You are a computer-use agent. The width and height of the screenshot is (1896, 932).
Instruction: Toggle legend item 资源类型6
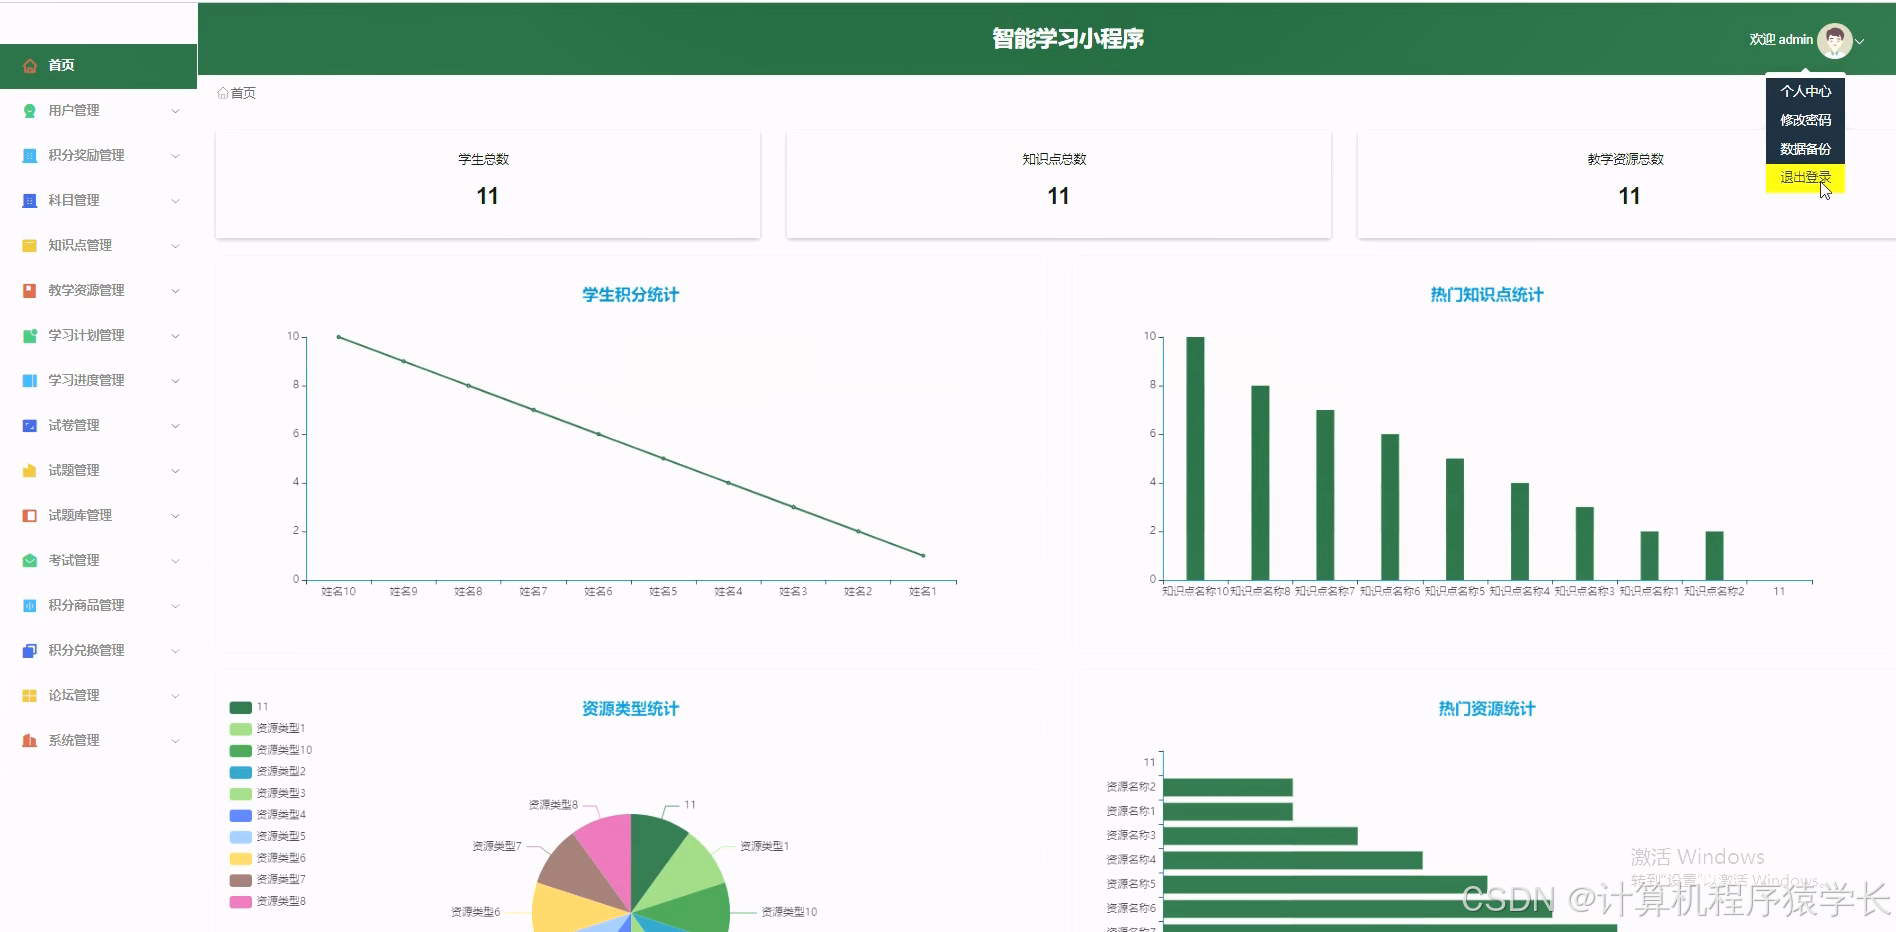tap(268, 858)
